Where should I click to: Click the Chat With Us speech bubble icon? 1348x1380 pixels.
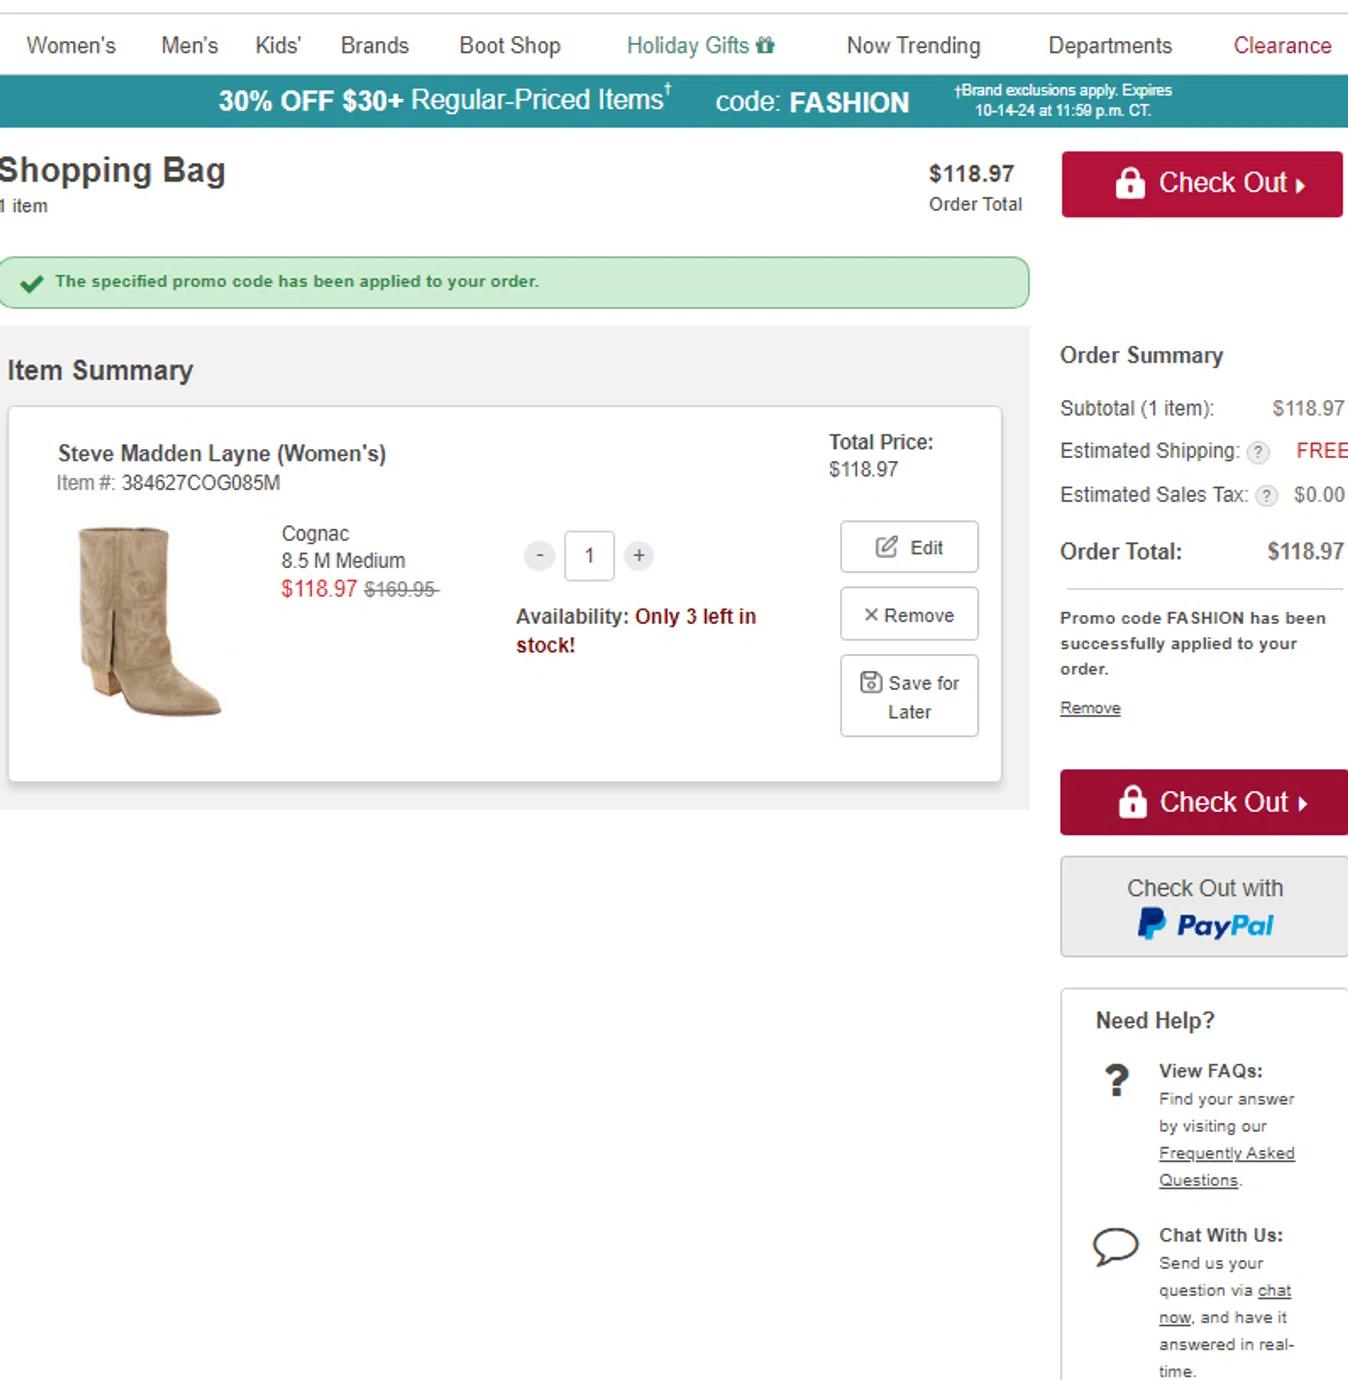[1115, 1246]
